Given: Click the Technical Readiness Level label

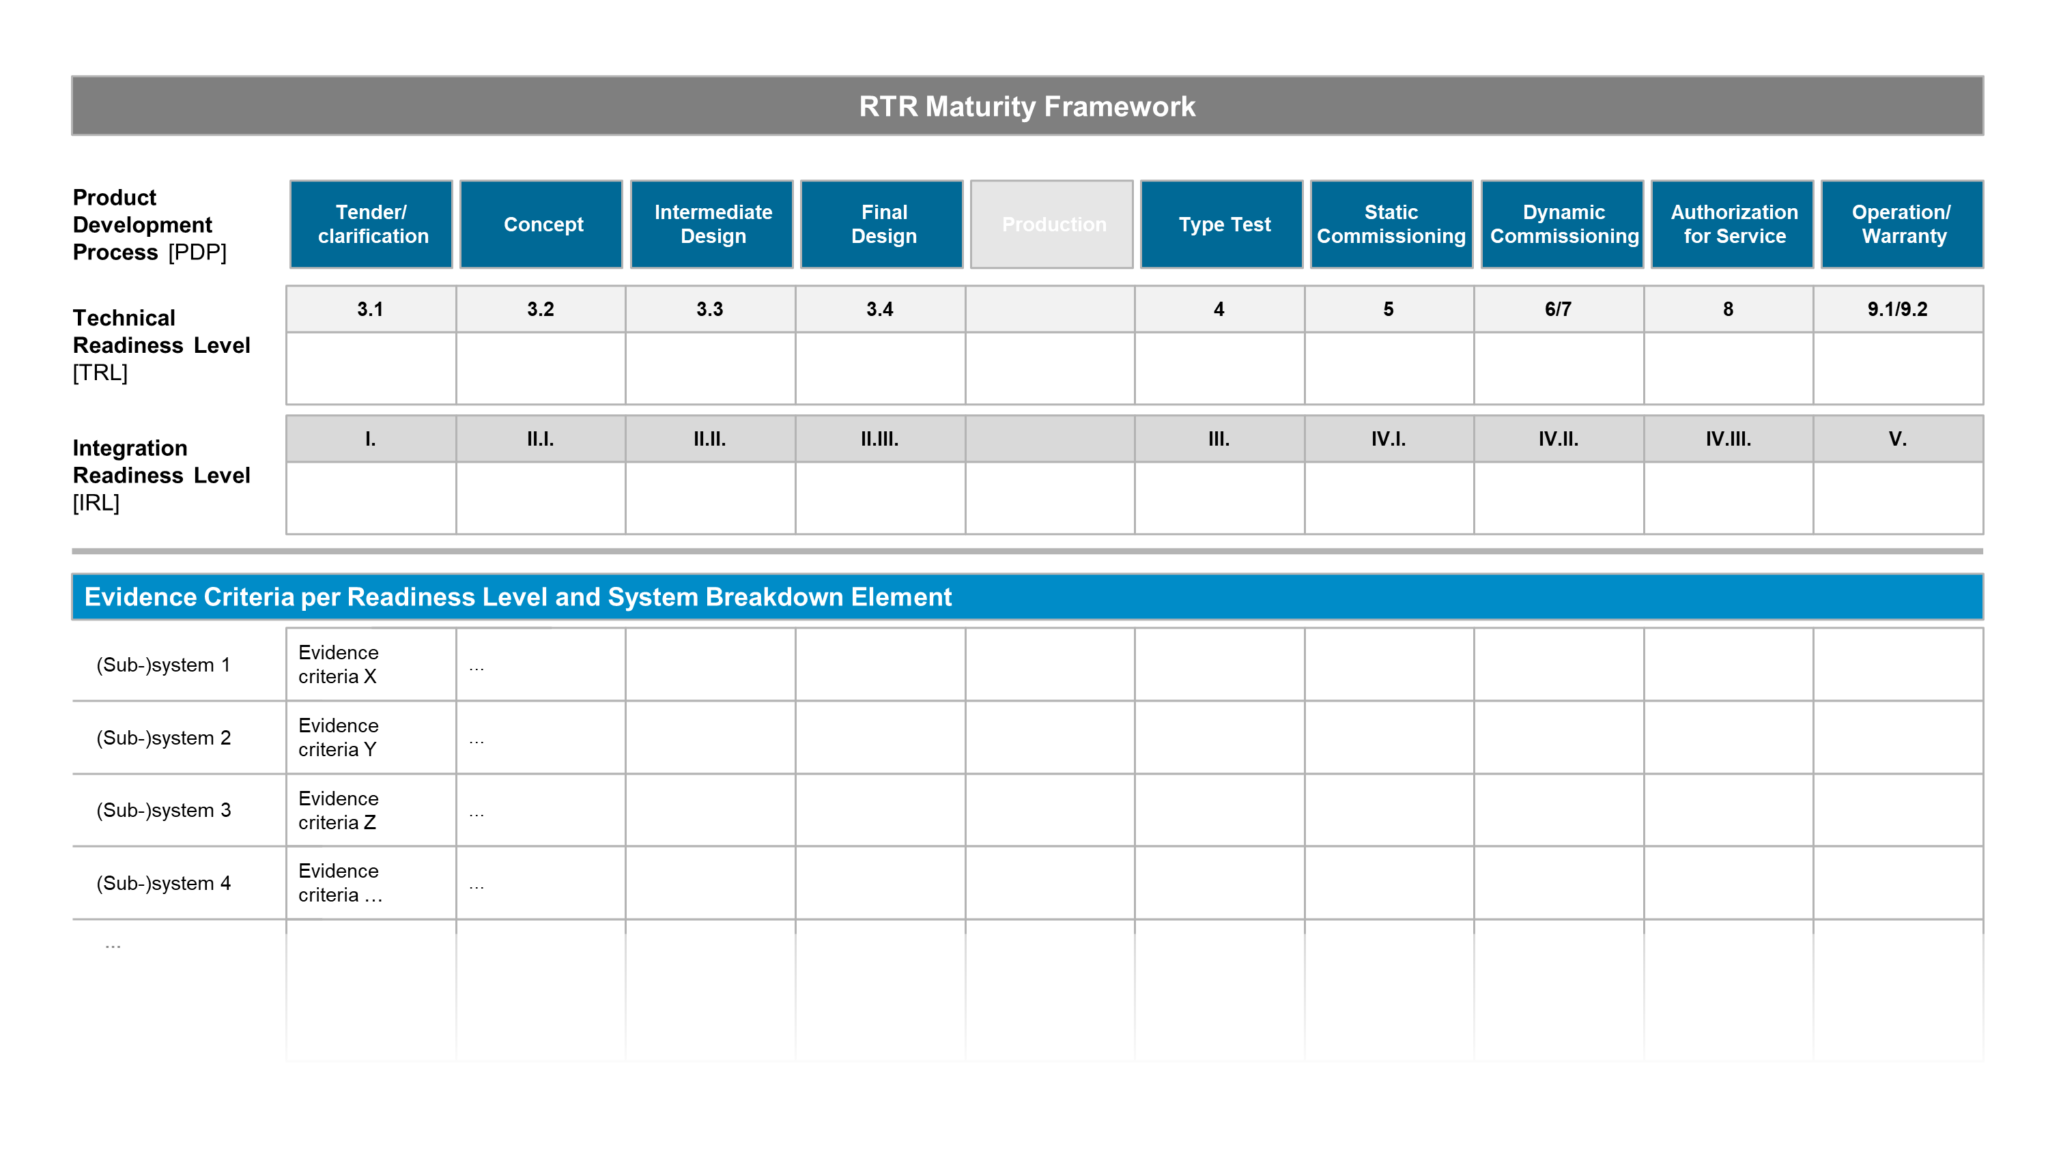Looking at the screenshot, I should [x=160, y=345].
